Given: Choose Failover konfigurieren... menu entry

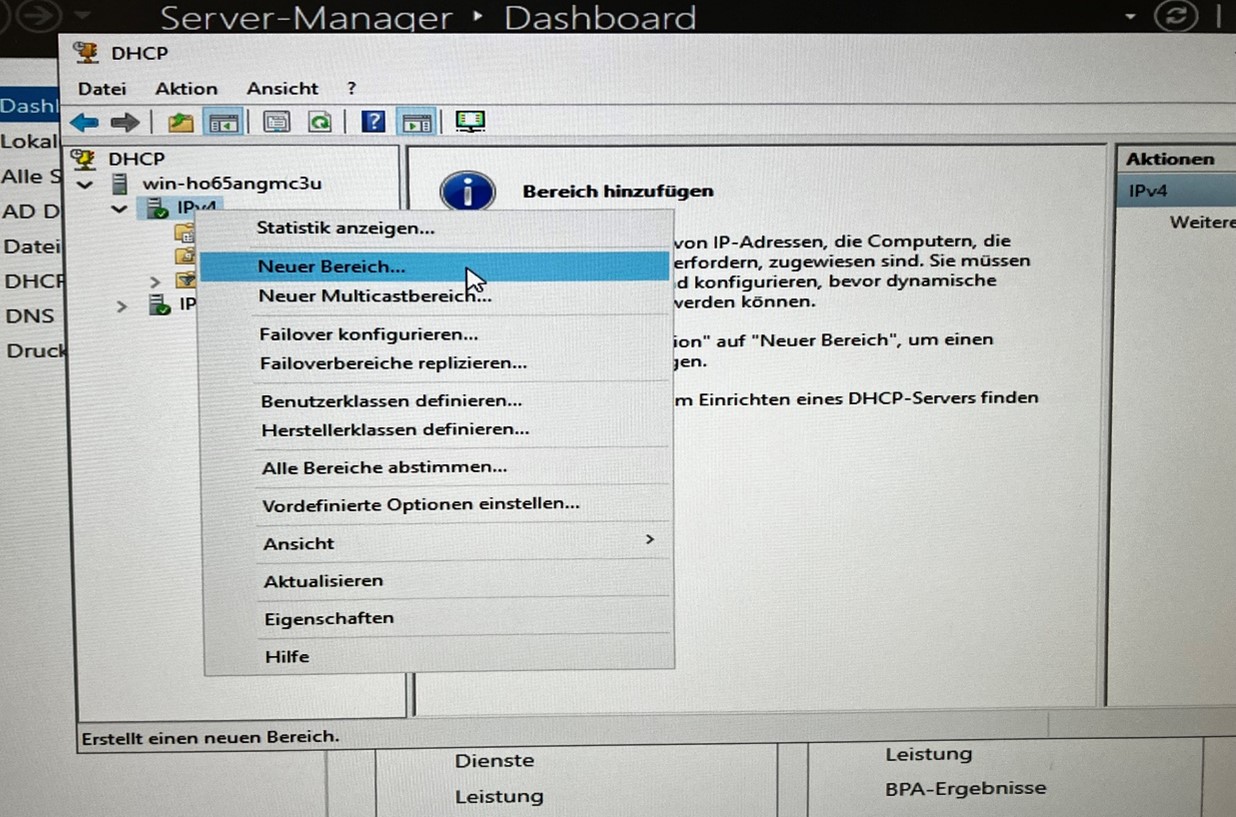Looking at the screenshot, I should click(x=368, y=334).
